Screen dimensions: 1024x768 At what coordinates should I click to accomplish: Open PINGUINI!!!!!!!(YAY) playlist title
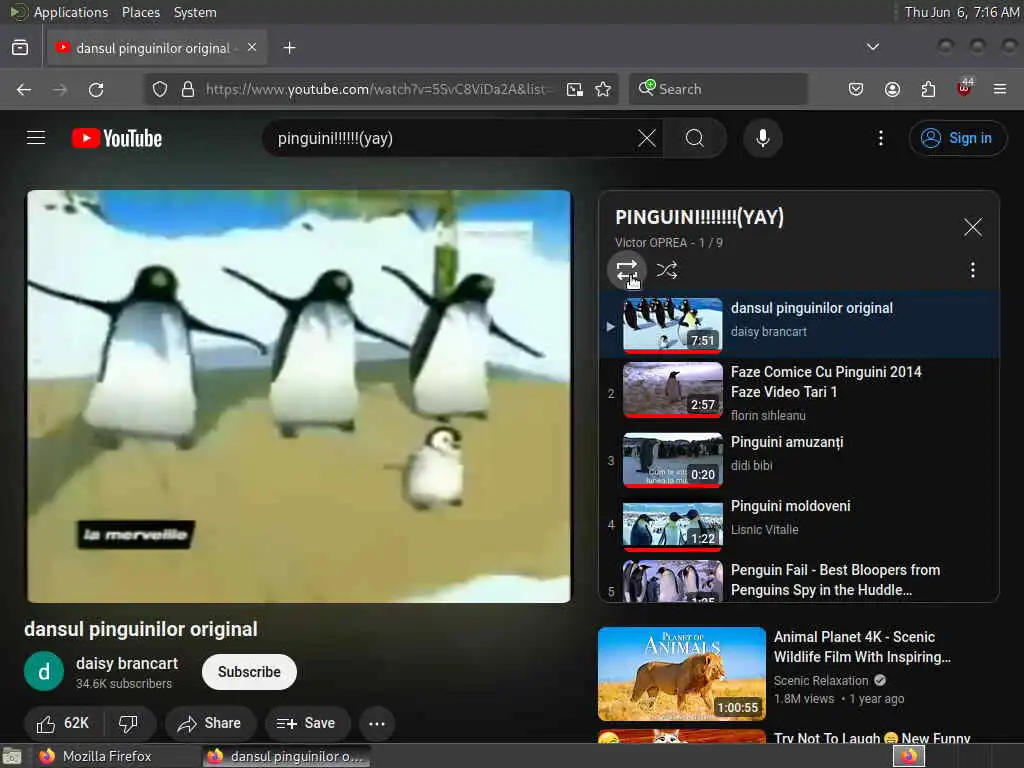tap(699, 217)
